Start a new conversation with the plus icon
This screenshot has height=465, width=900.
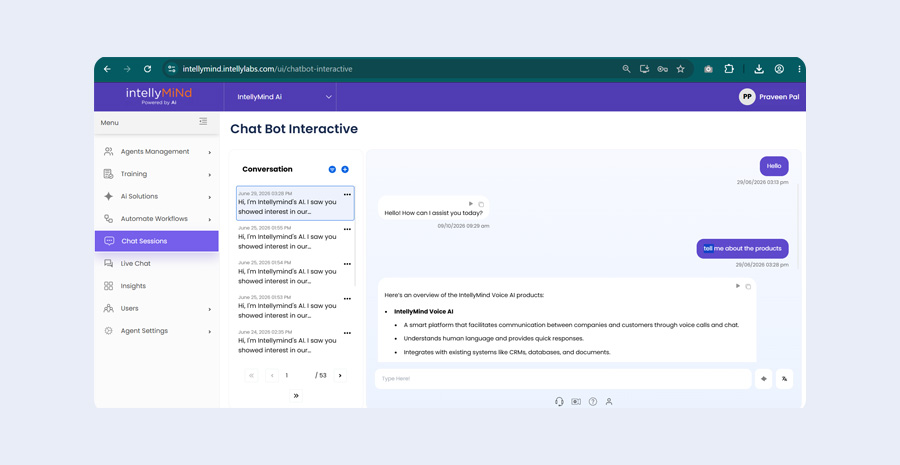coord(345,169)
